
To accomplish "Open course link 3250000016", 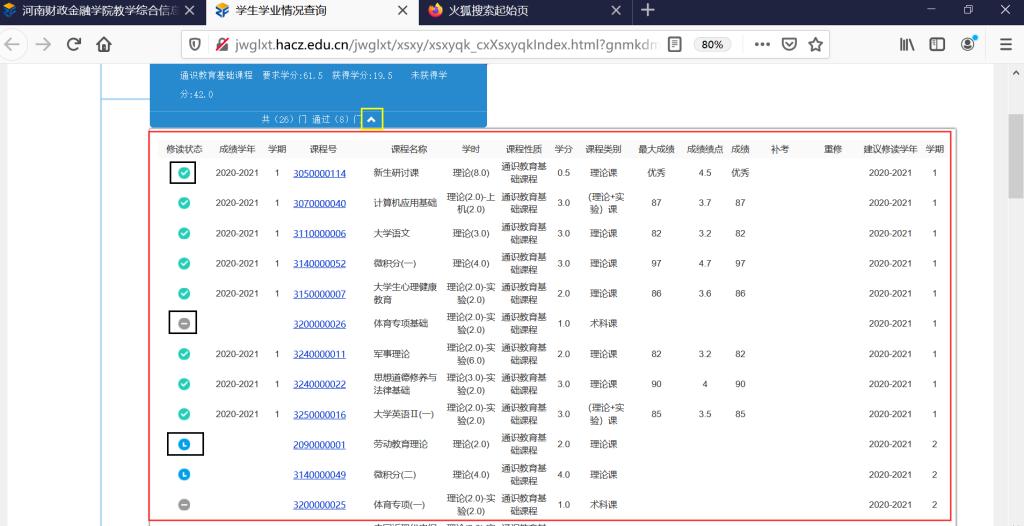I will pyautogui.click(x=319, y=414).
